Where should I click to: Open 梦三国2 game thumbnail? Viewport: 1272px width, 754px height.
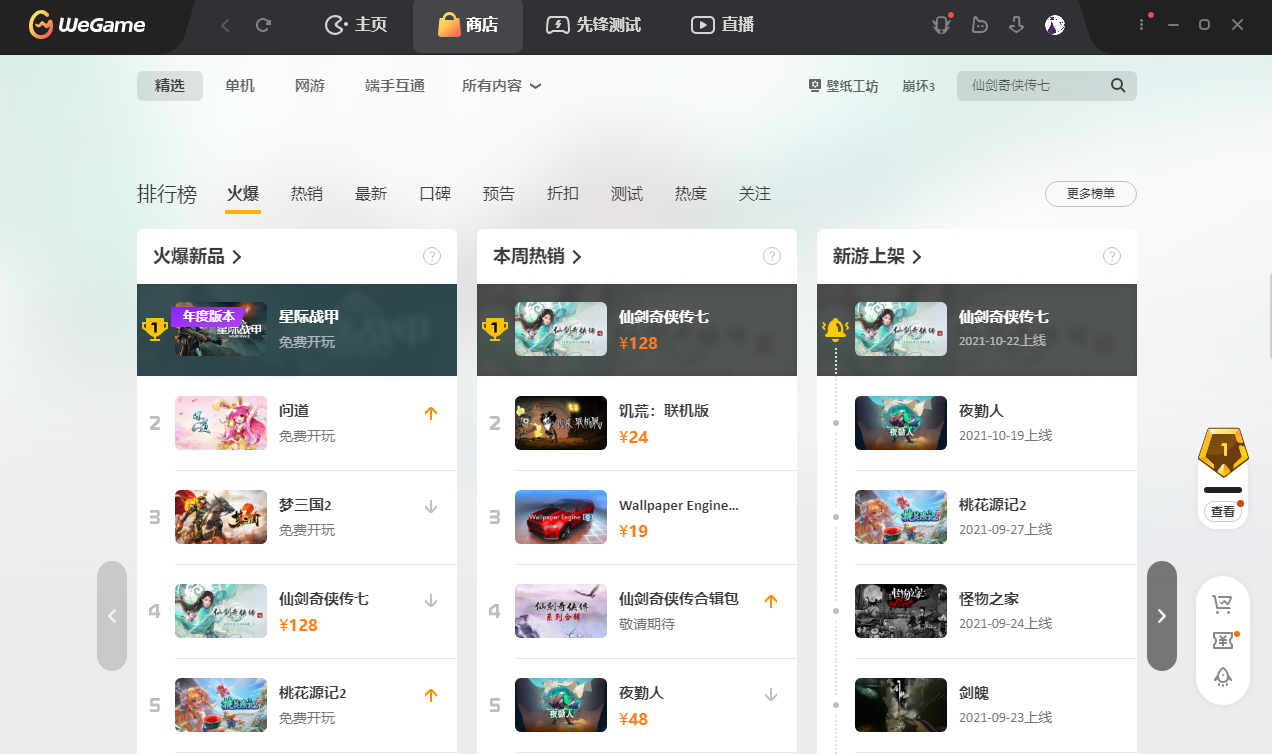coord(221,517)
